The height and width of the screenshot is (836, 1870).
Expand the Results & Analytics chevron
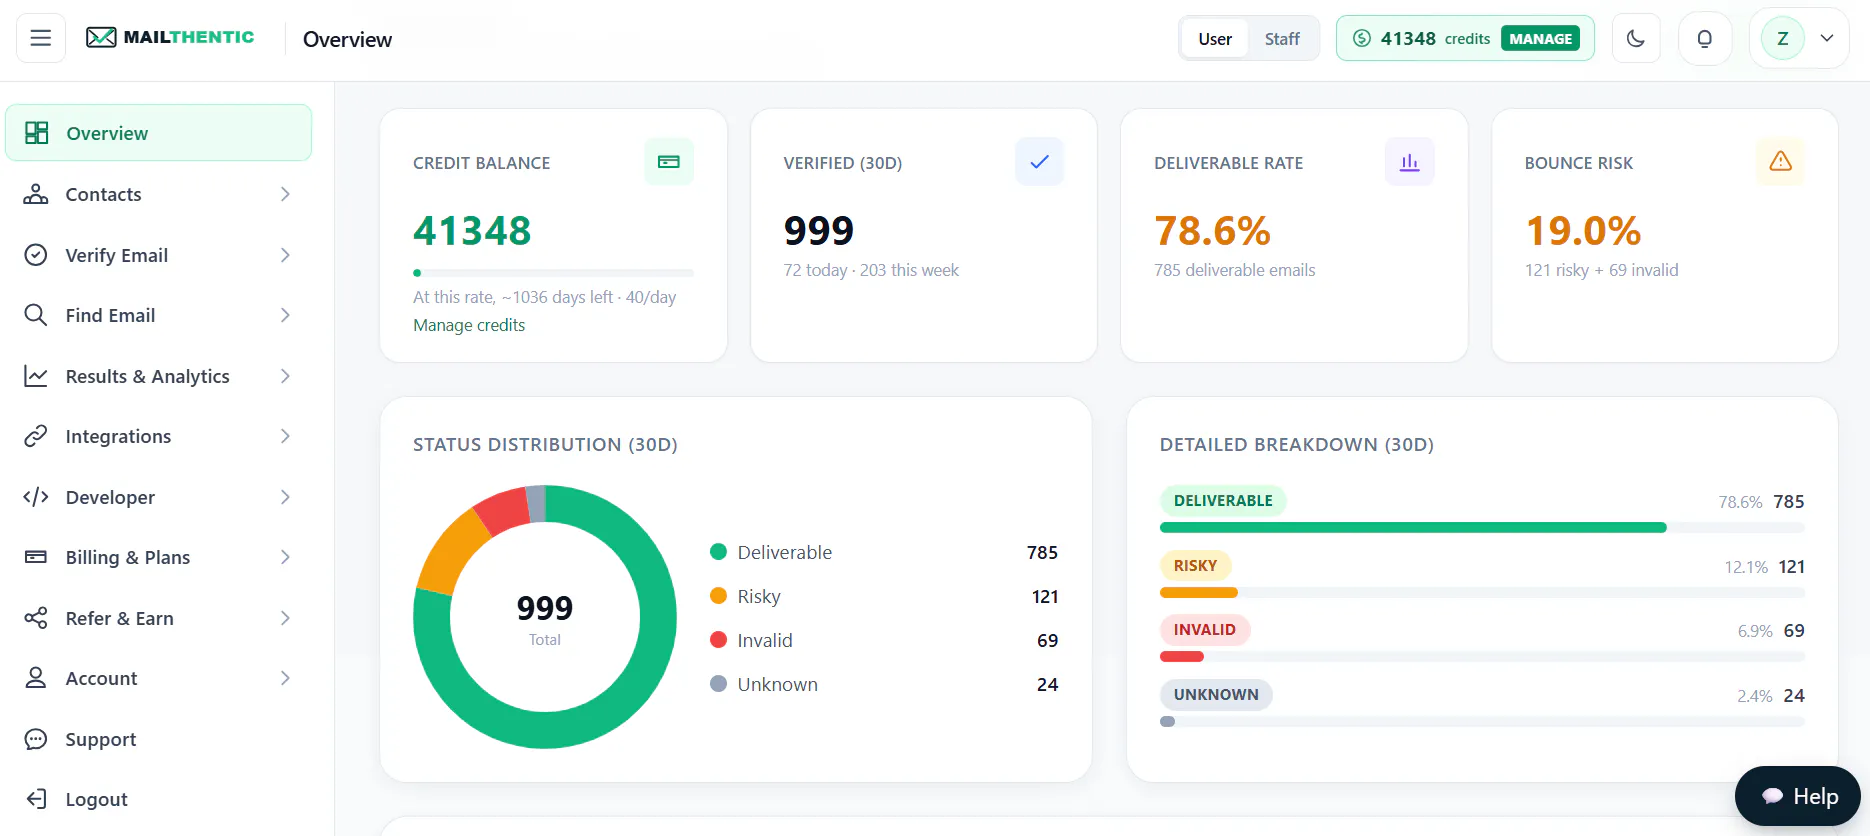(x=285, y=376)
